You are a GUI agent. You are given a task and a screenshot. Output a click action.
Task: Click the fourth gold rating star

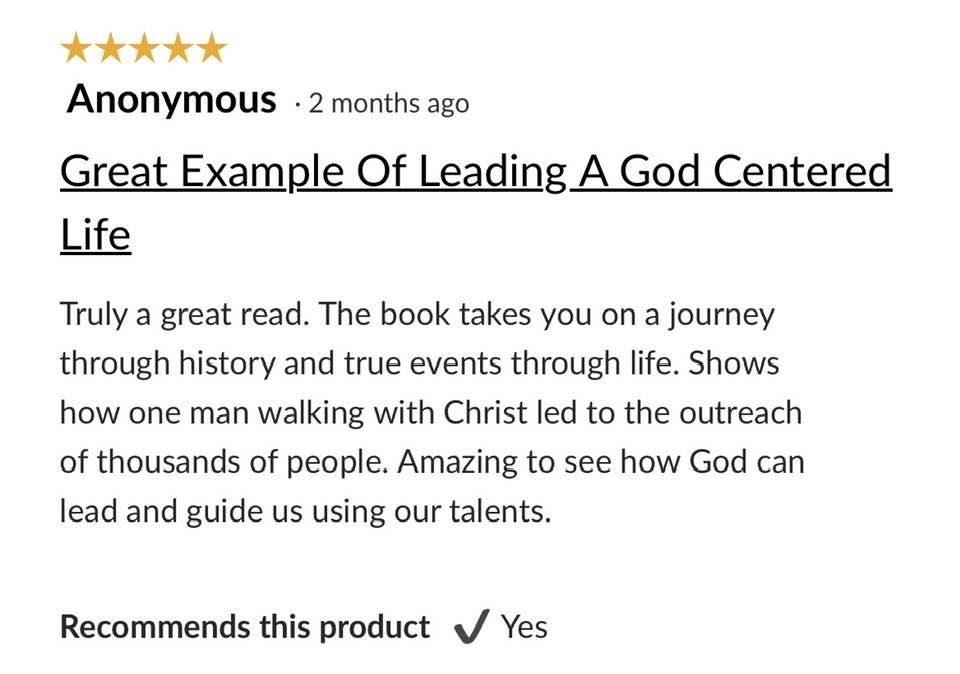(x=178, y=48)
